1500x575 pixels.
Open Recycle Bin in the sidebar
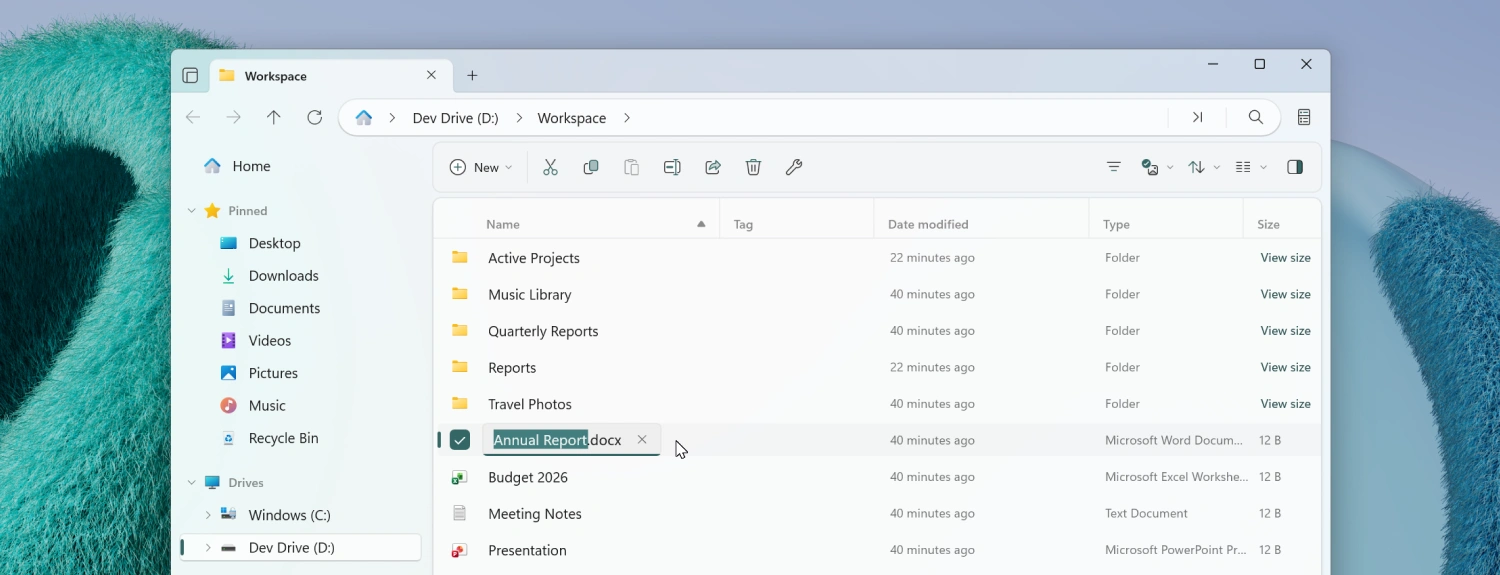(x=300, y=438)
